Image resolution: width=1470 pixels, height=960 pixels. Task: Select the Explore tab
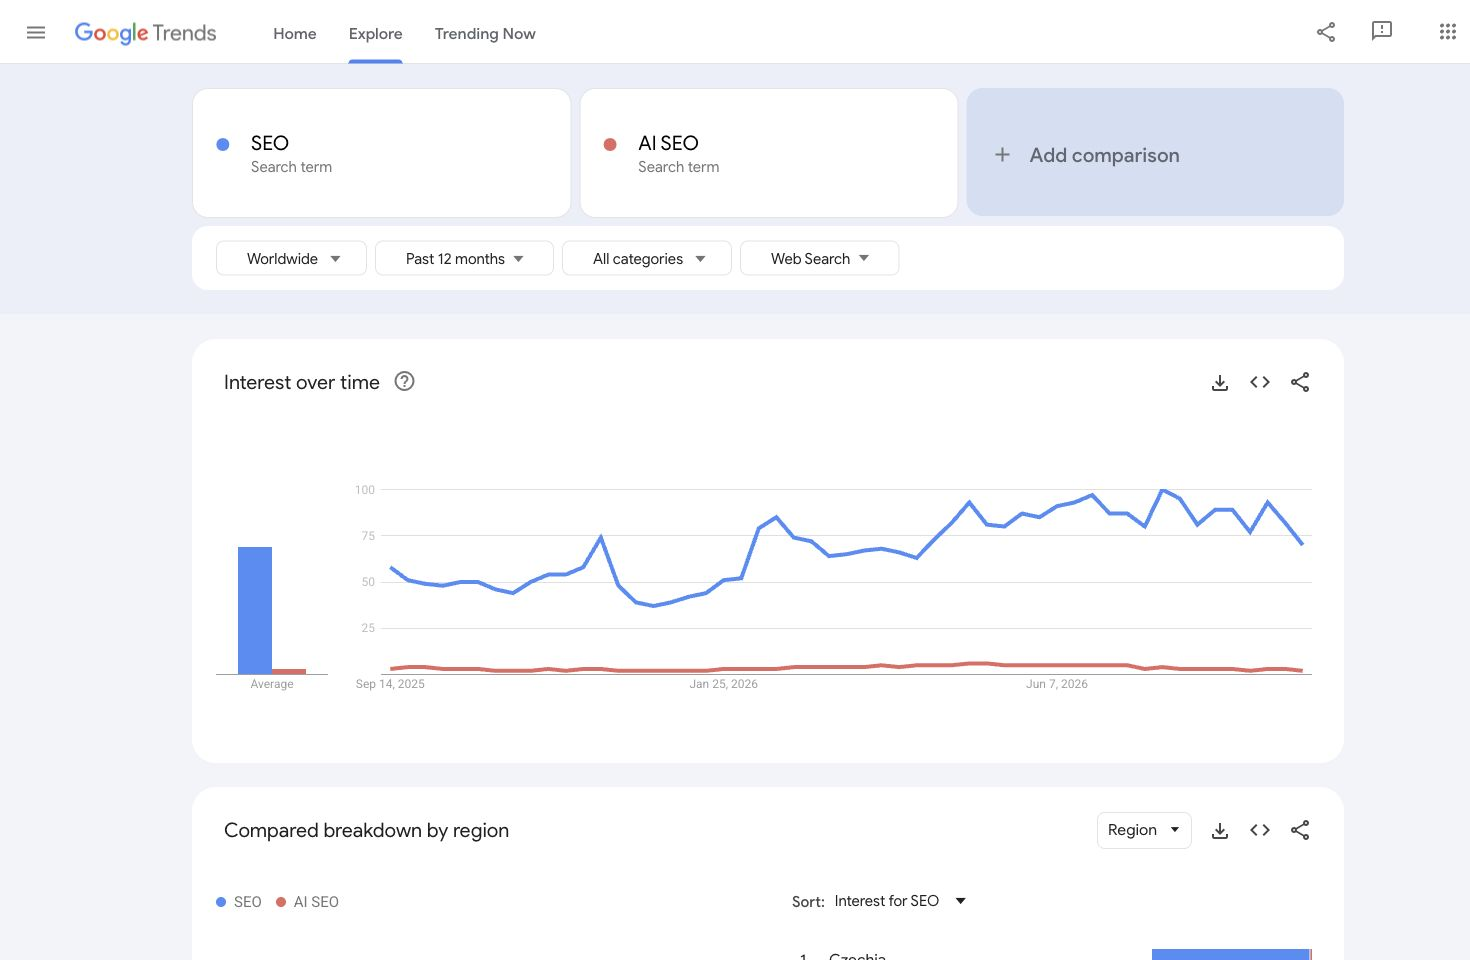coord(376,33)
